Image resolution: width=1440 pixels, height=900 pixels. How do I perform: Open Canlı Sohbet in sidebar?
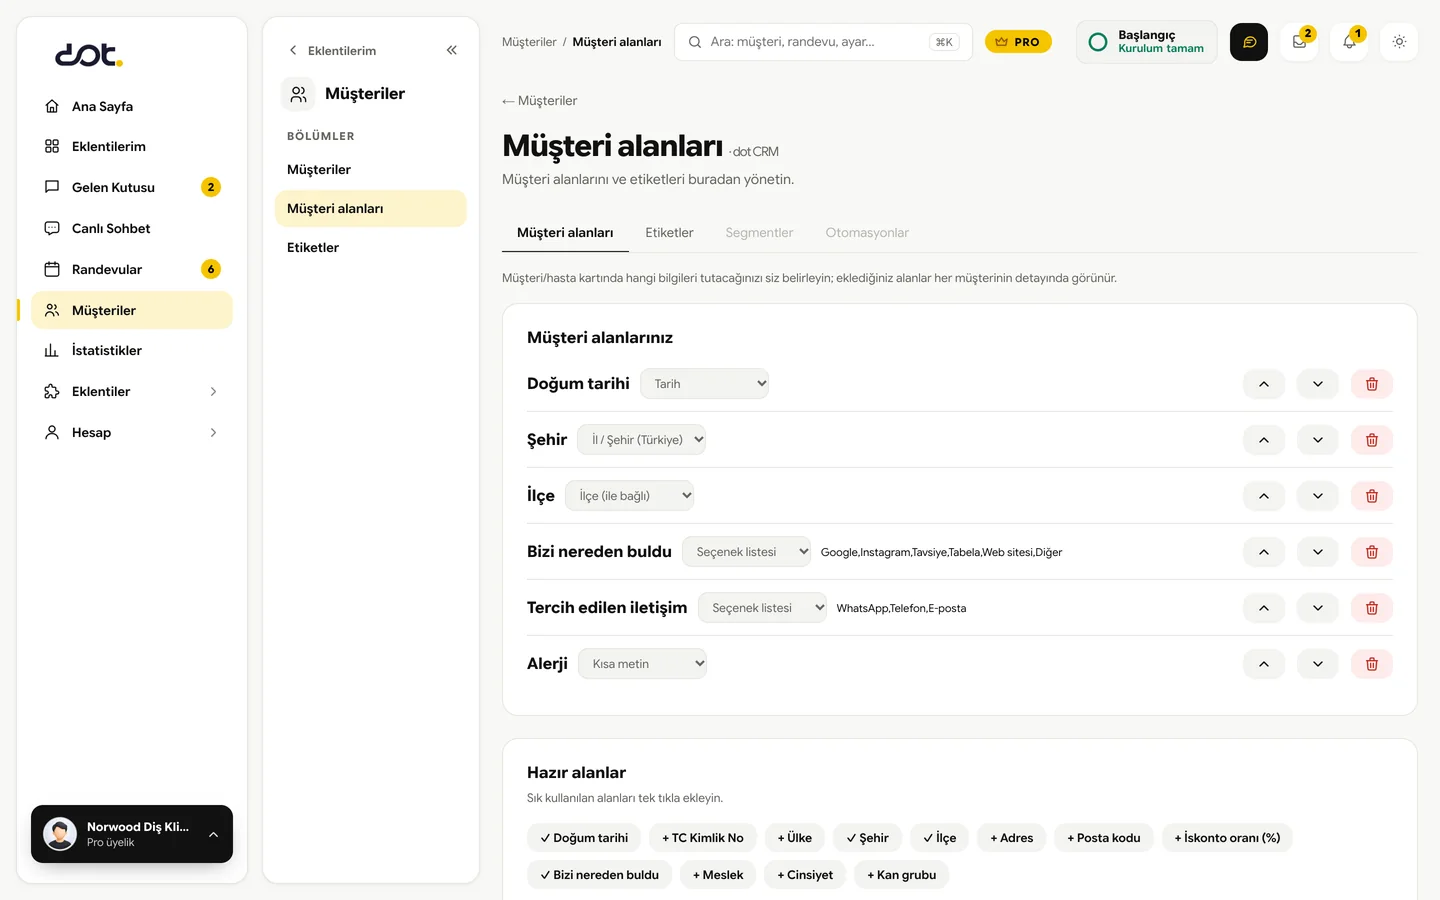(132, 228)
